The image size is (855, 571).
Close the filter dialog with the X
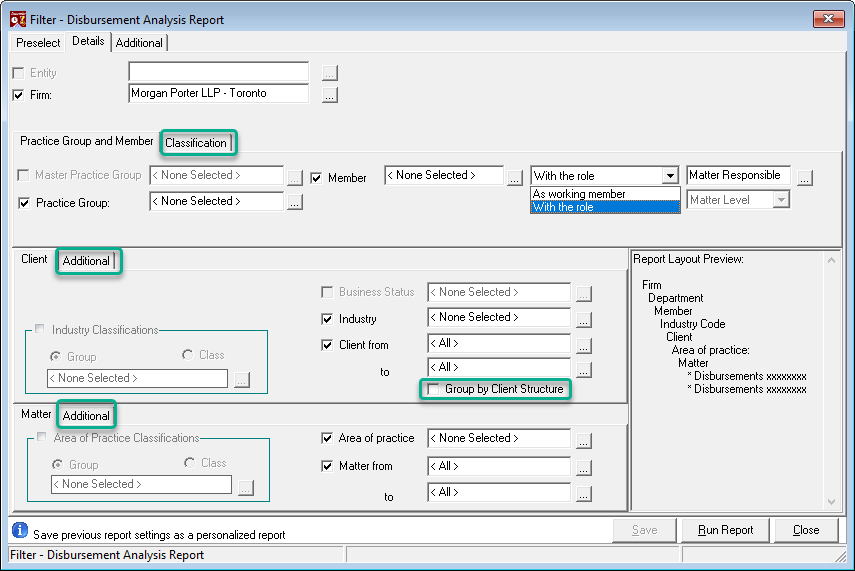click(828, 19)
